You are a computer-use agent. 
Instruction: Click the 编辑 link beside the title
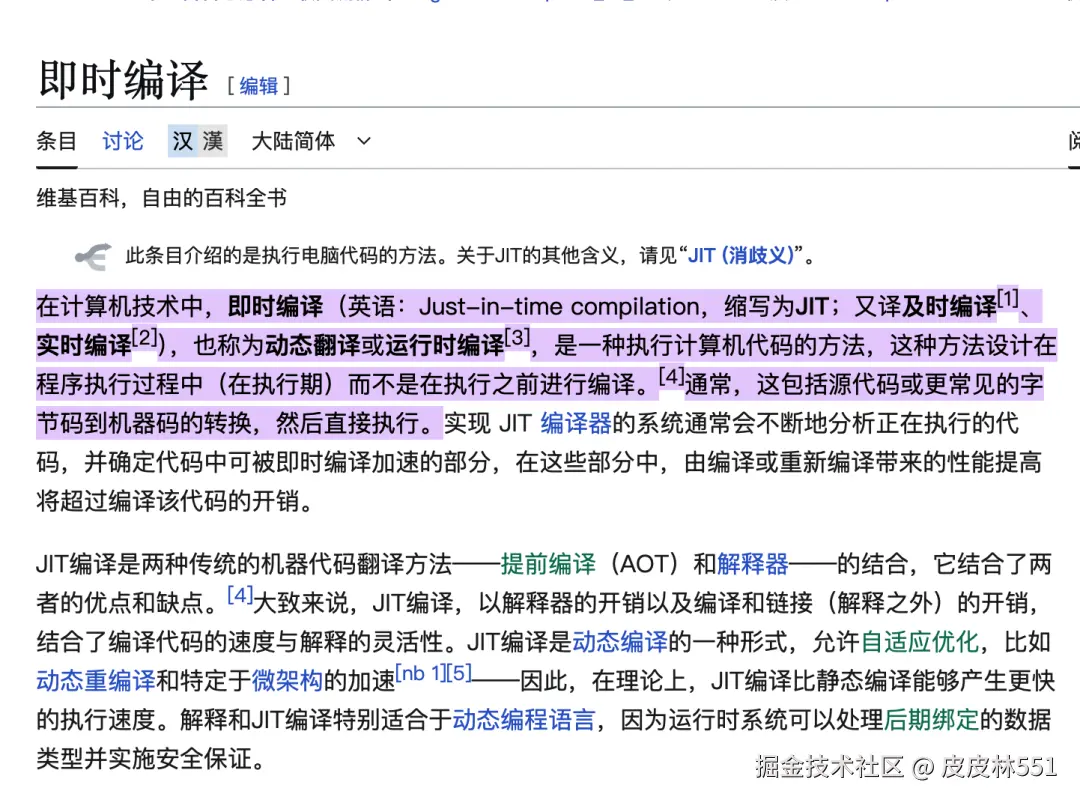pyautogui.click(x=259, y=86)
